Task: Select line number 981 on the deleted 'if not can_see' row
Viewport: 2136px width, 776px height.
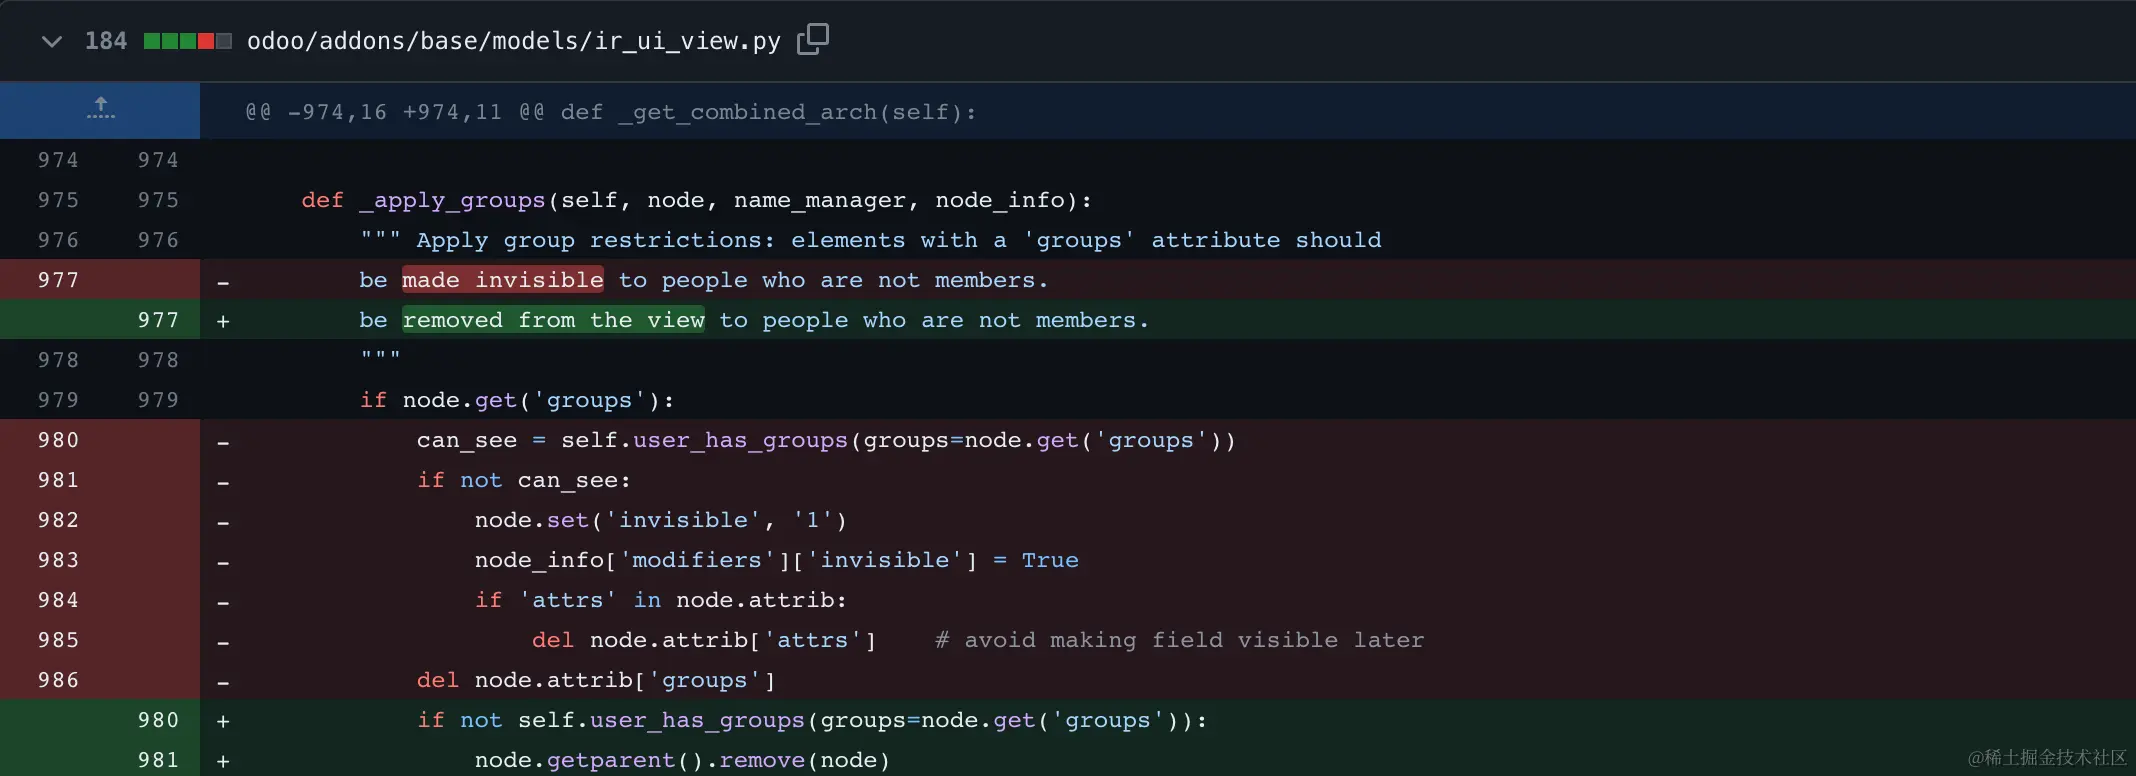Action: (x=58, y=480)
